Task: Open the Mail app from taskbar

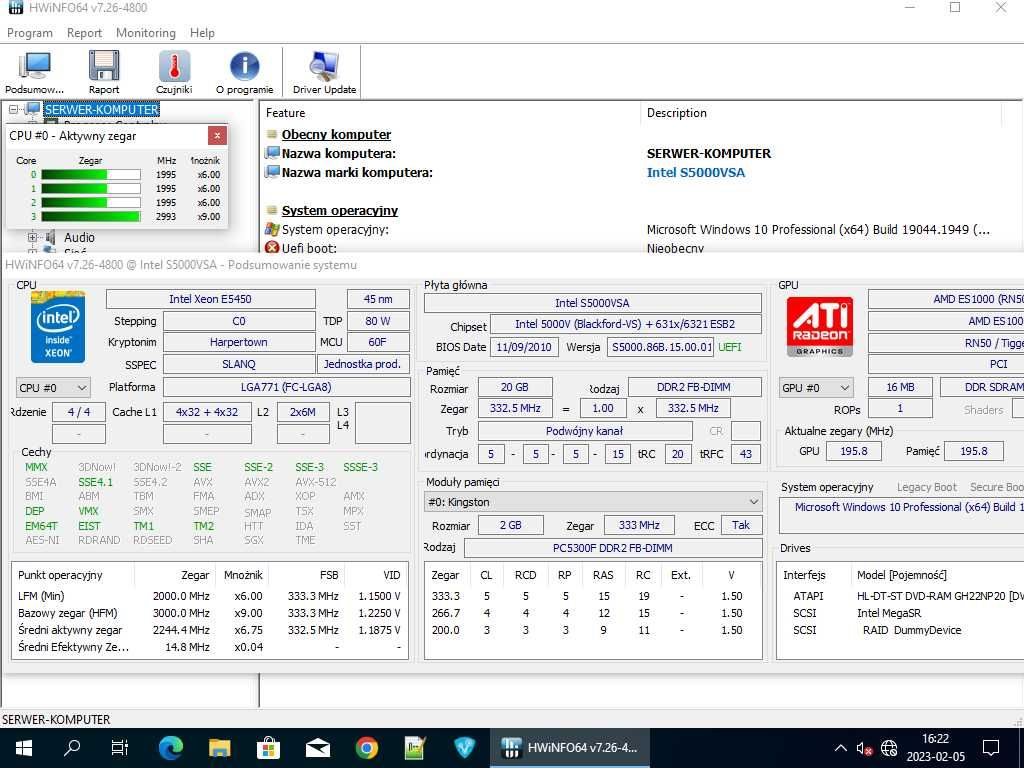Action: [317, 748]
